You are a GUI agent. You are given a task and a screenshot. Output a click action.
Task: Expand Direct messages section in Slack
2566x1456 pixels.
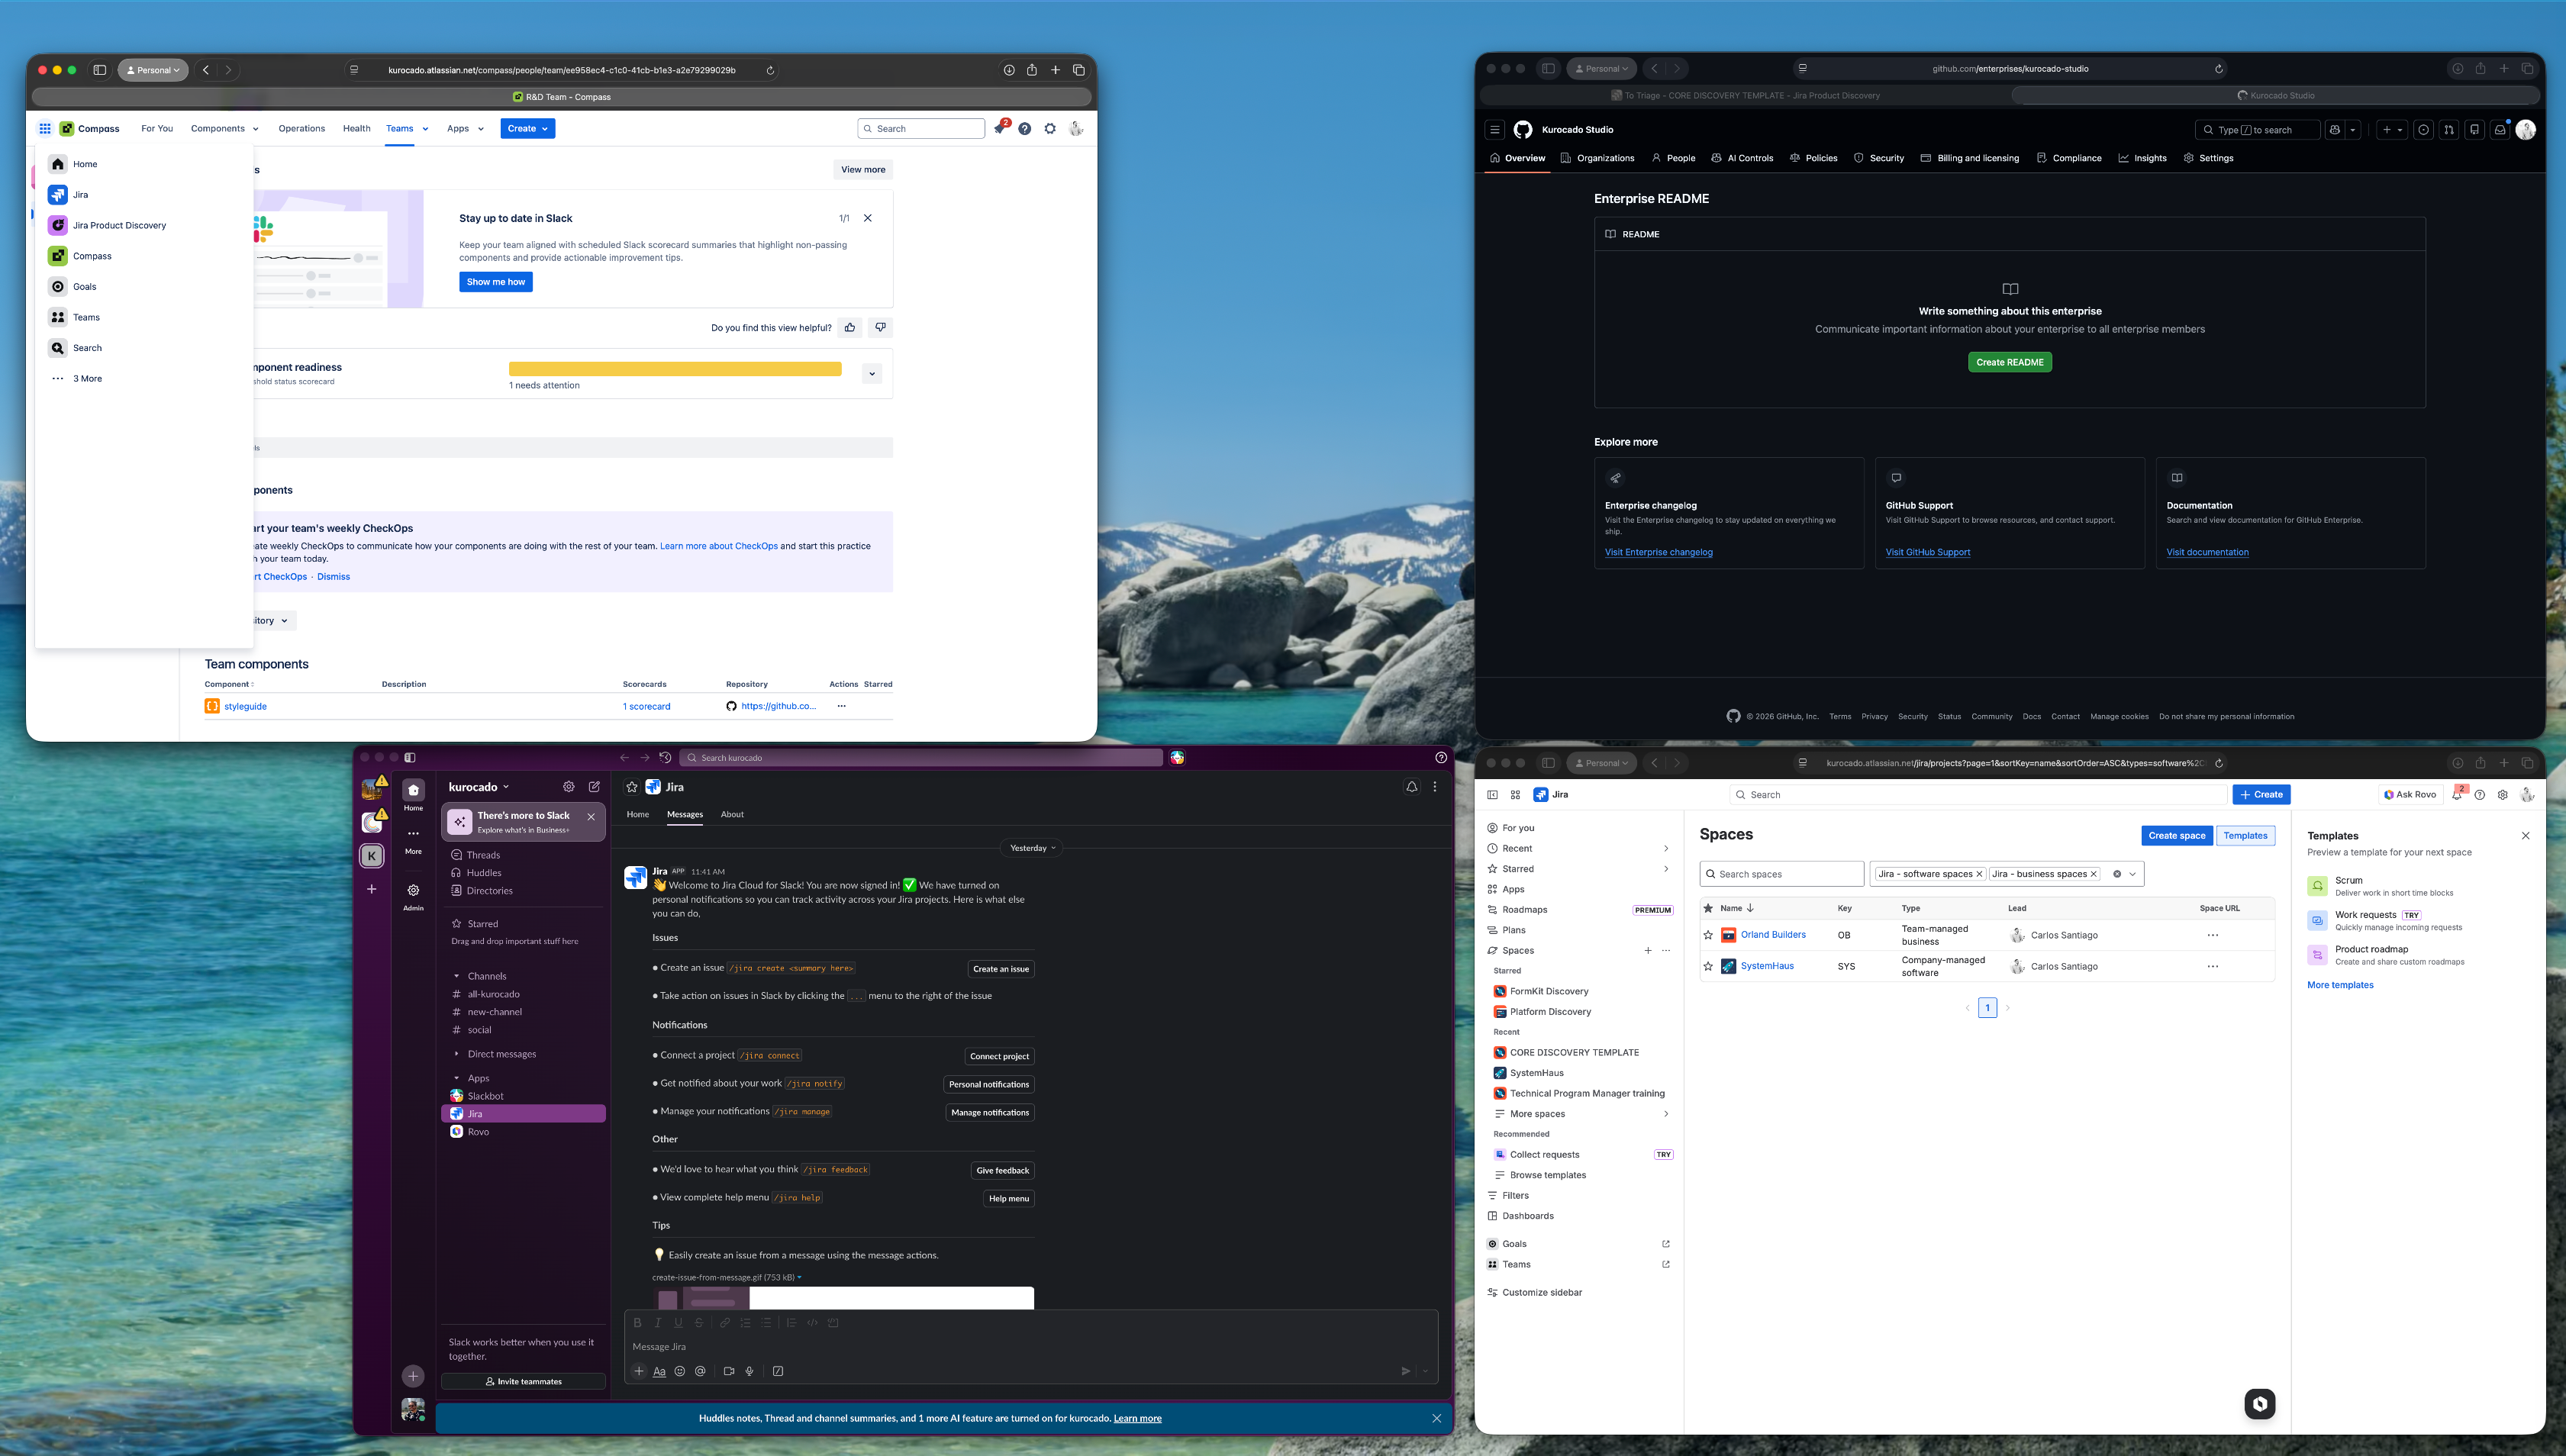tap(457, 1054)
